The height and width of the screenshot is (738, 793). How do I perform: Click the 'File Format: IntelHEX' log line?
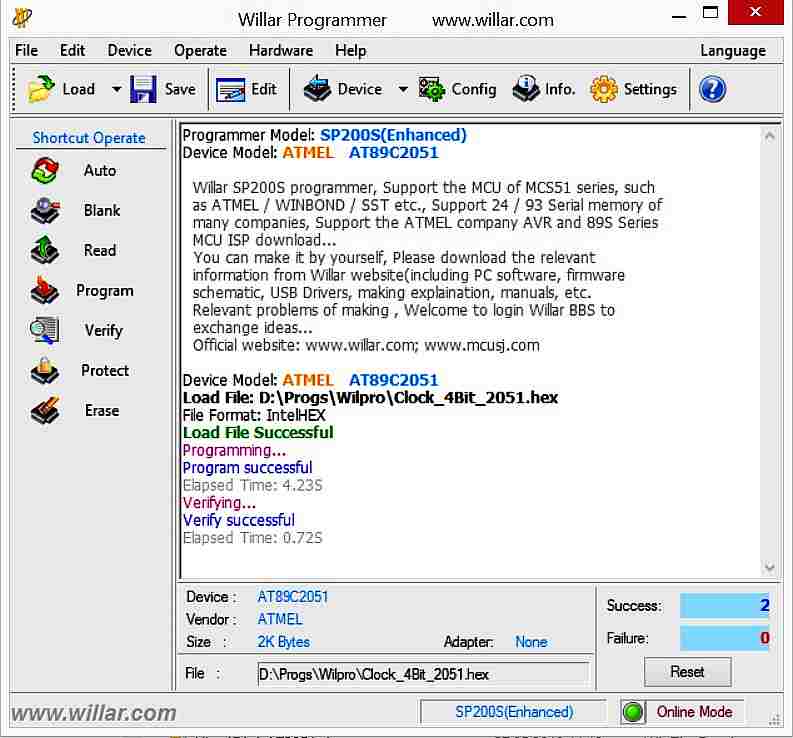254,415
